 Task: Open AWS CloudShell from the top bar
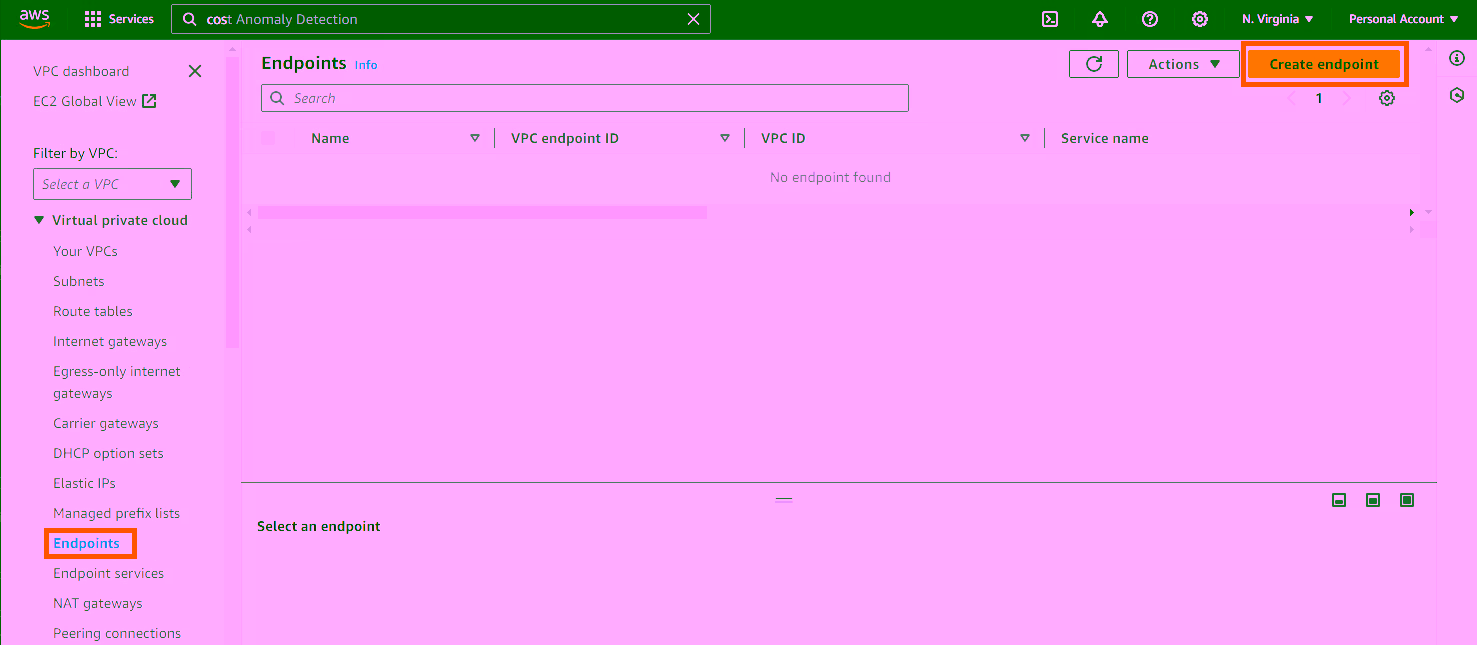pos(1049,19)
